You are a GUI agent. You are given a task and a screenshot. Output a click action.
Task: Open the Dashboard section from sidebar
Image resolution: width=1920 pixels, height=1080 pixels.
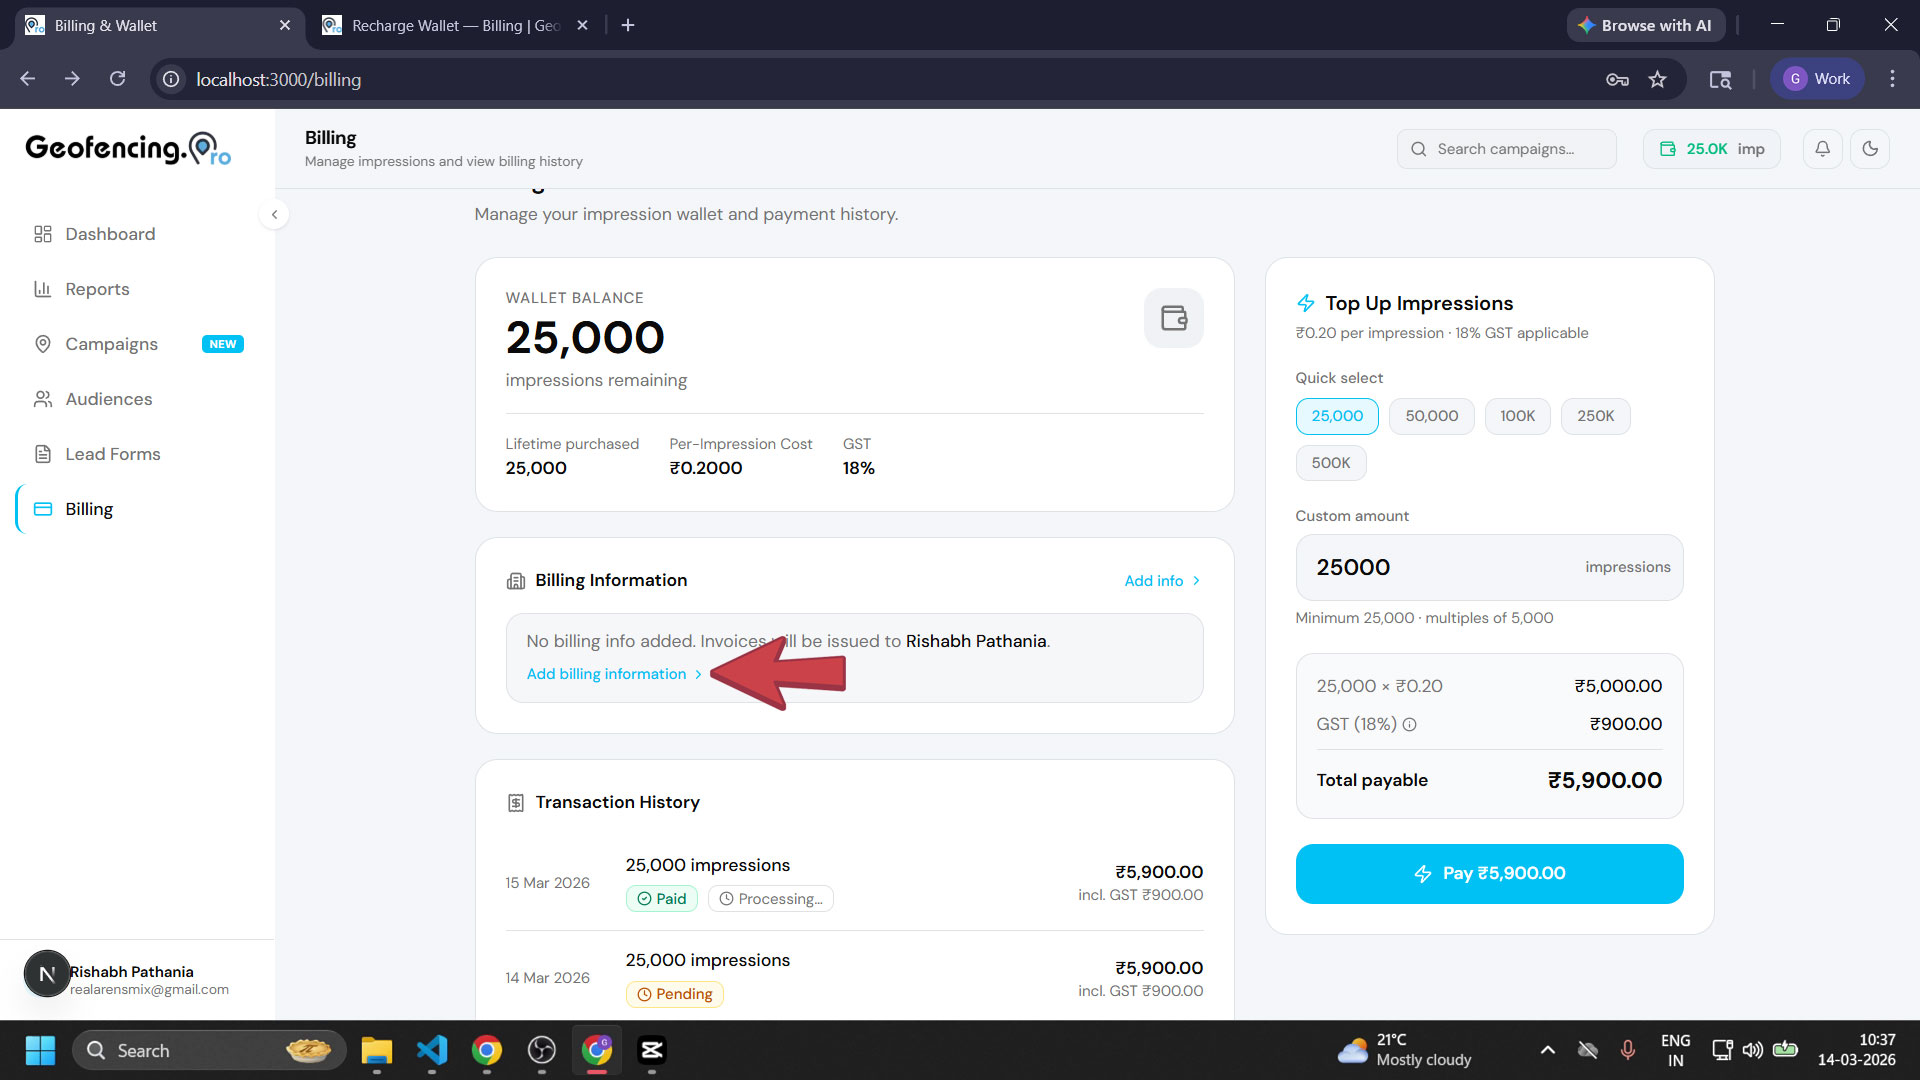(x=109, y=234)
